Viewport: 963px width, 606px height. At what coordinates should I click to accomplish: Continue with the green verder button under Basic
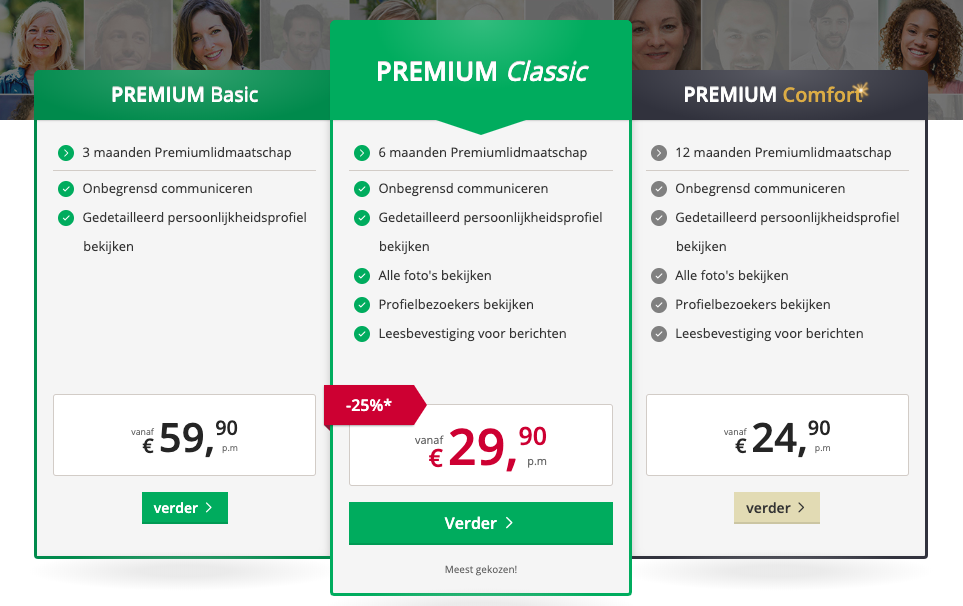pyautogui.click(x=185, y=508)
